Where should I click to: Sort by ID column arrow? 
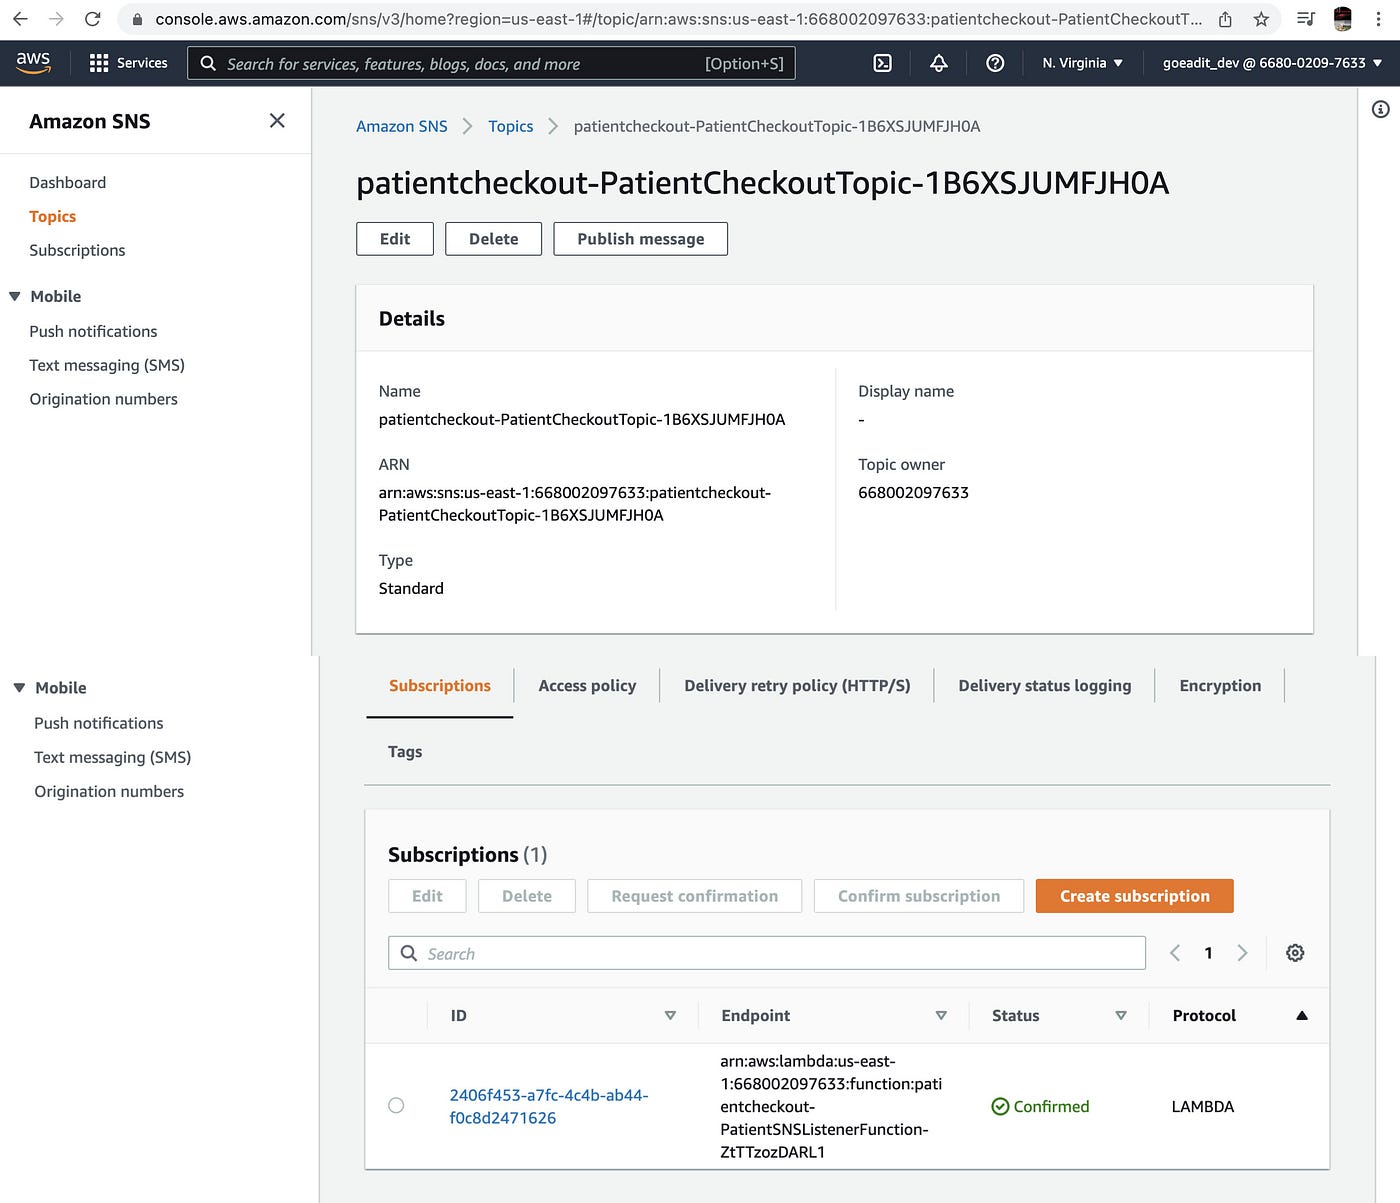[x=670, y=1015]
